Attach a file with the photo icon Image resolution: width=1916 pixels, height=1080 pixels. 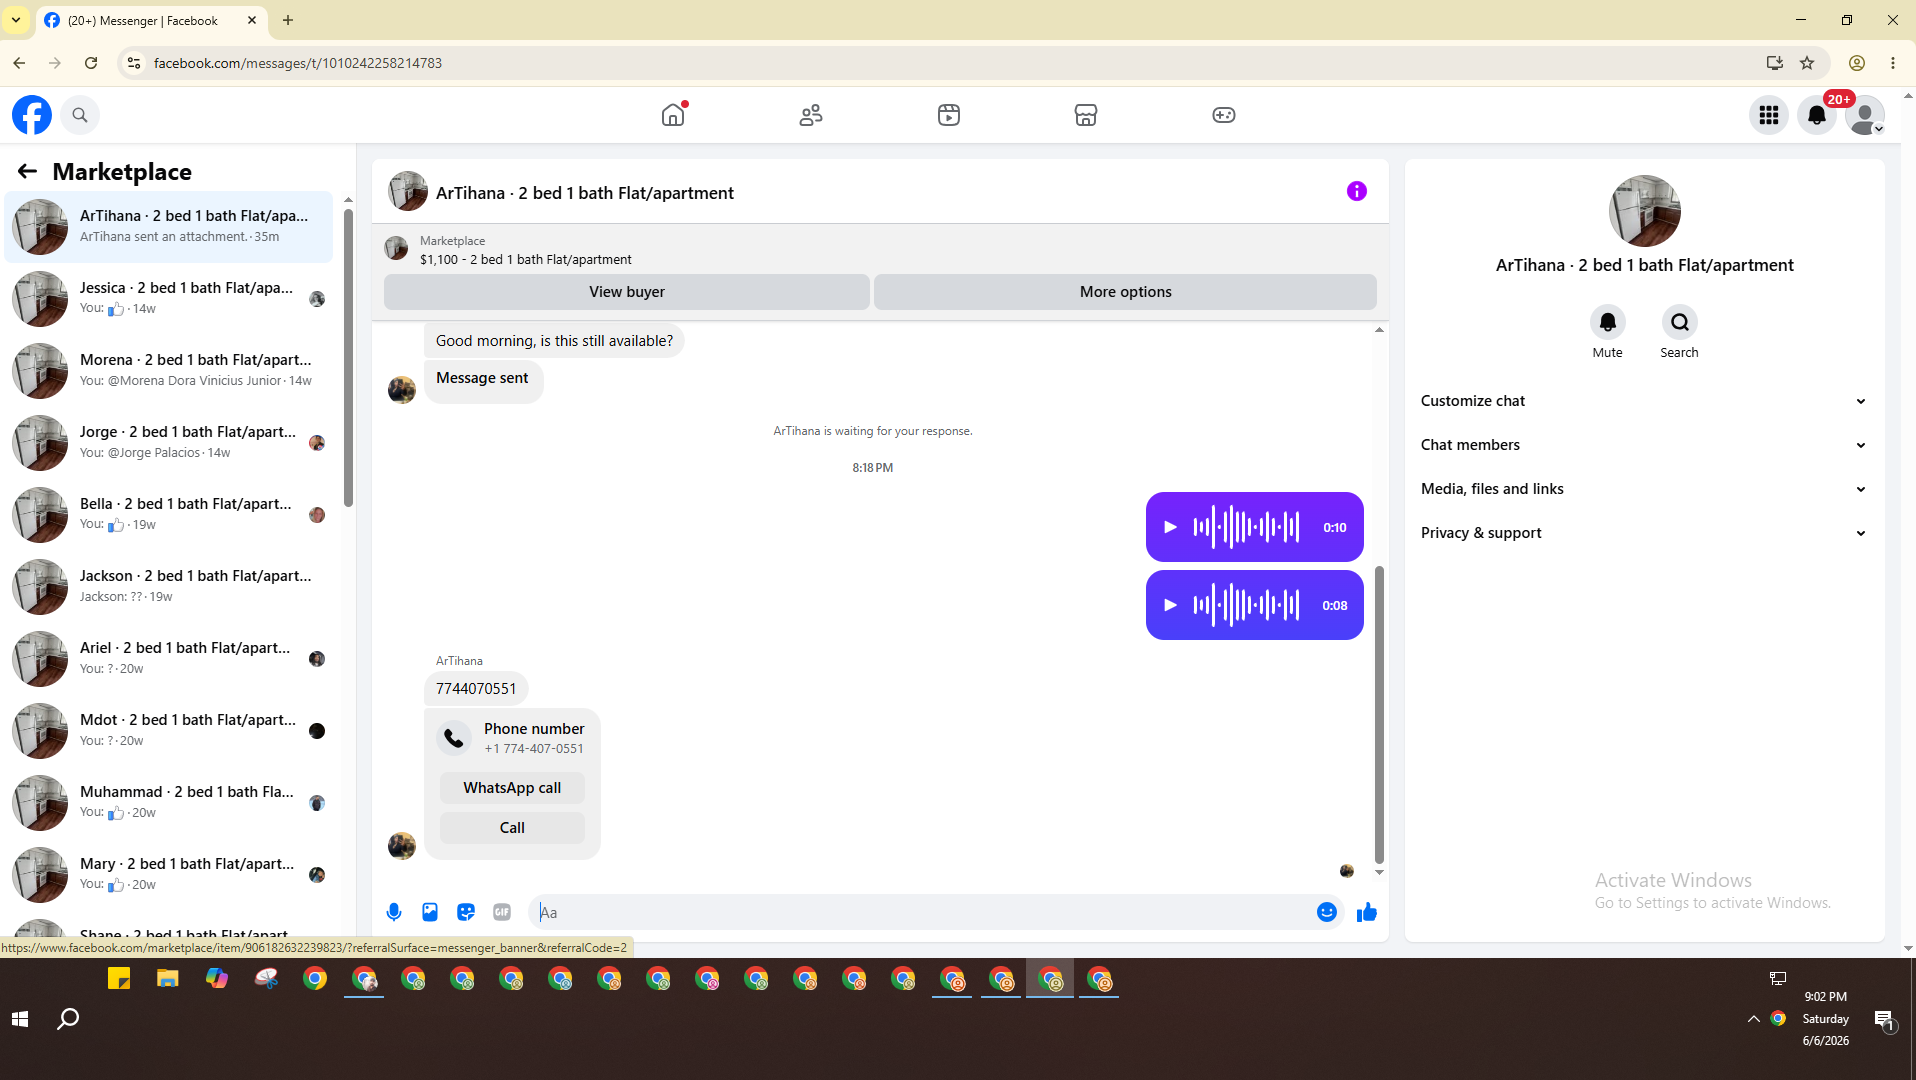(x=430, y=912)
